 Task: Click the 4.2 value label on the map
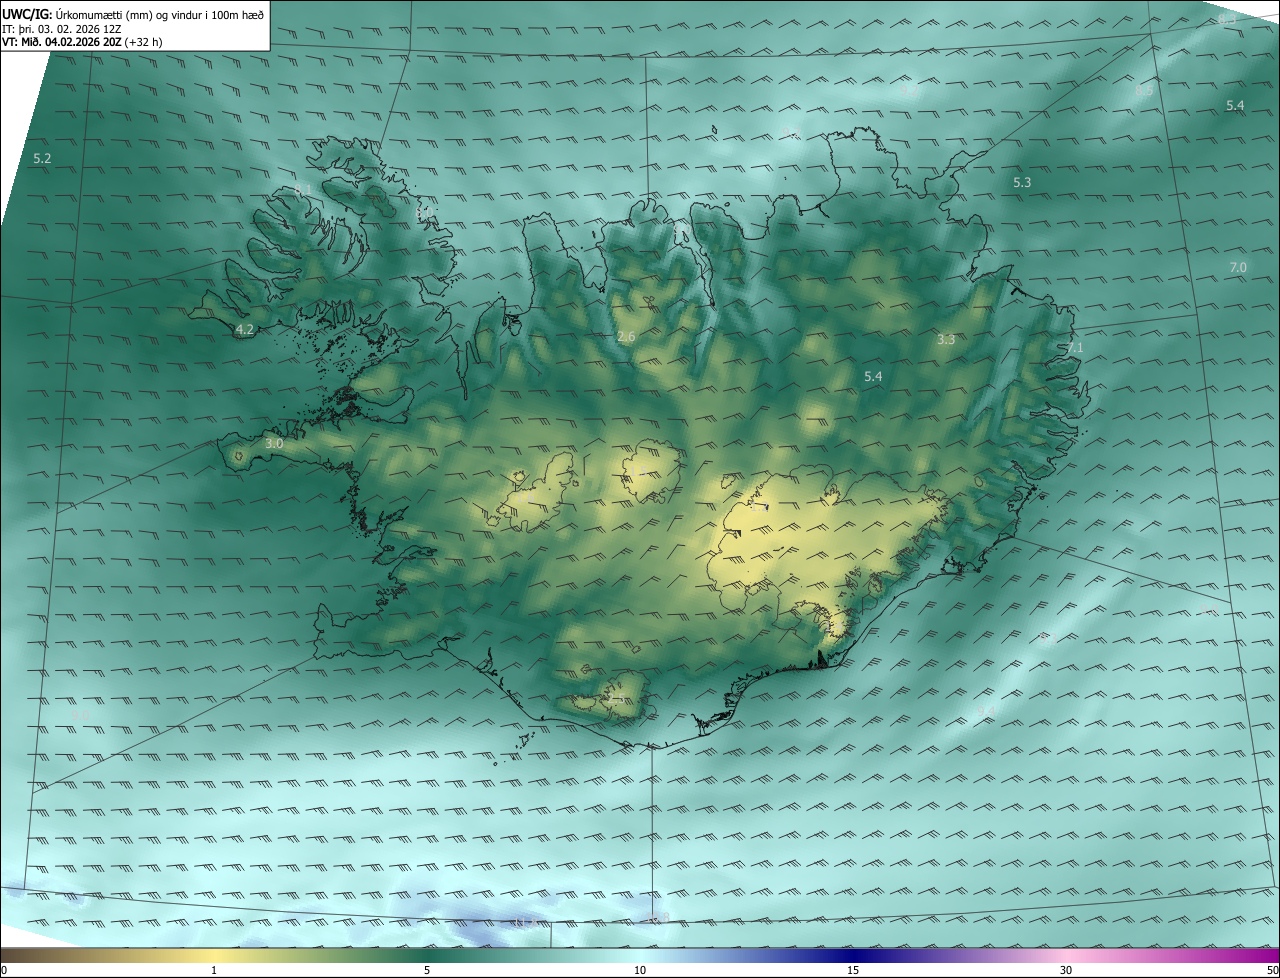click(x=245, y=329)
